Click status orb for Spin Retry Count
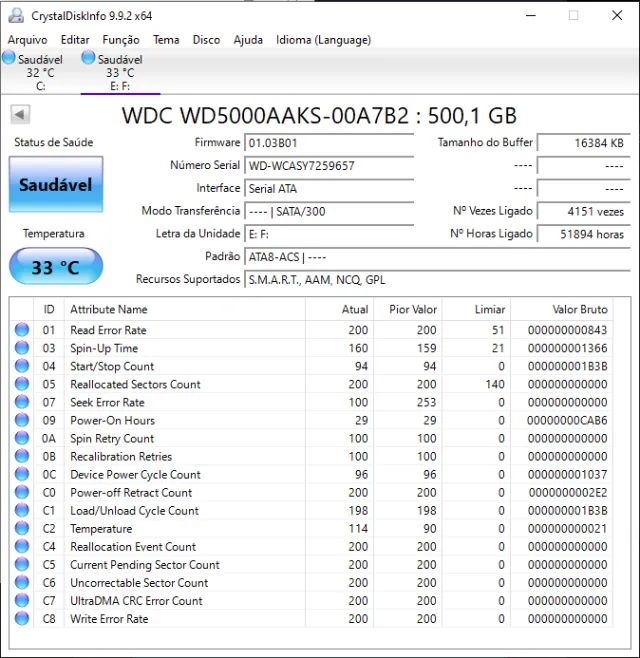 pos(22,438)
